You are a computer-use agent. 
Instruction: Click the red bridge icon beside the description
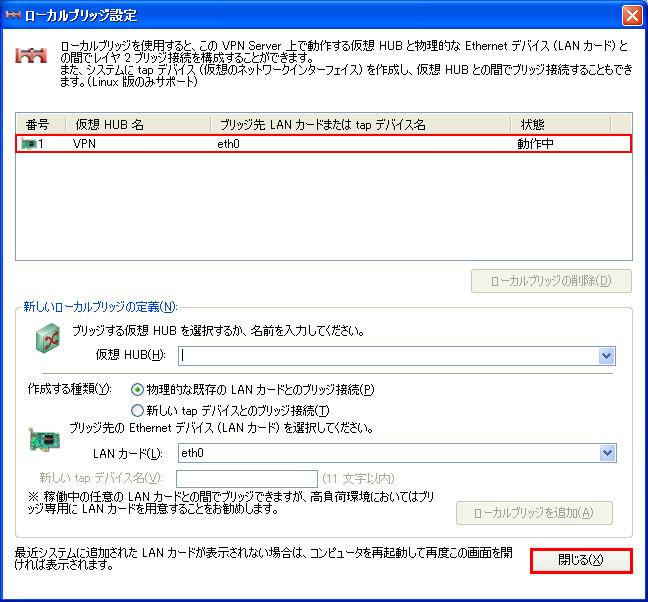pyautogui.click(x=31, y=55)
